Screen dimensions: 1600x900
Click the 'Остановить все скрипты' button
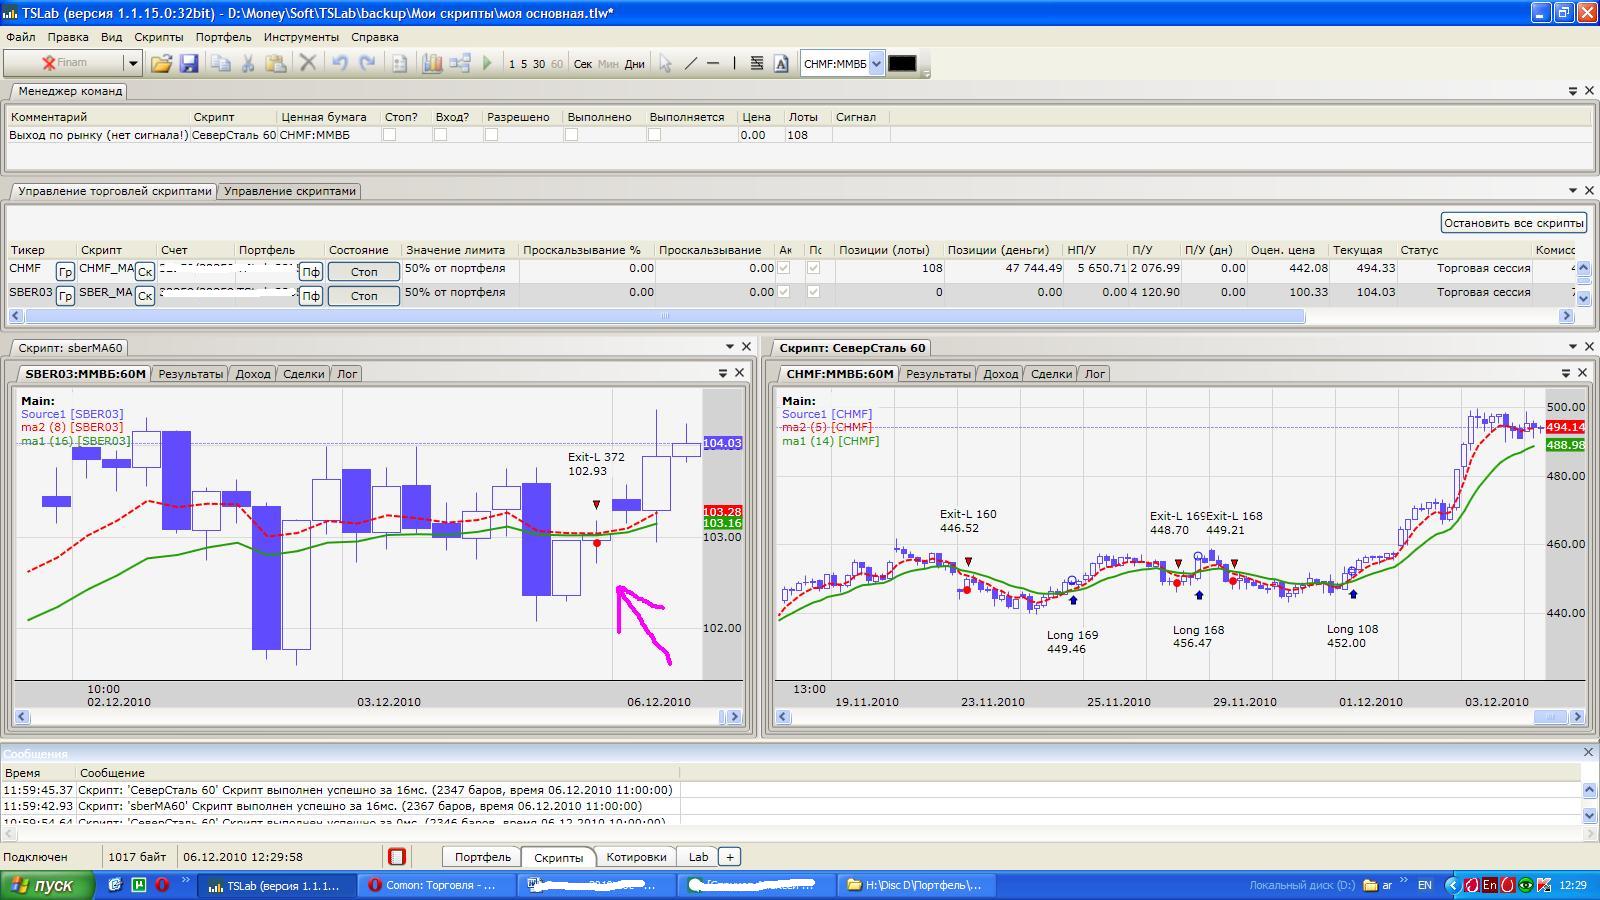click(1514, 222)
